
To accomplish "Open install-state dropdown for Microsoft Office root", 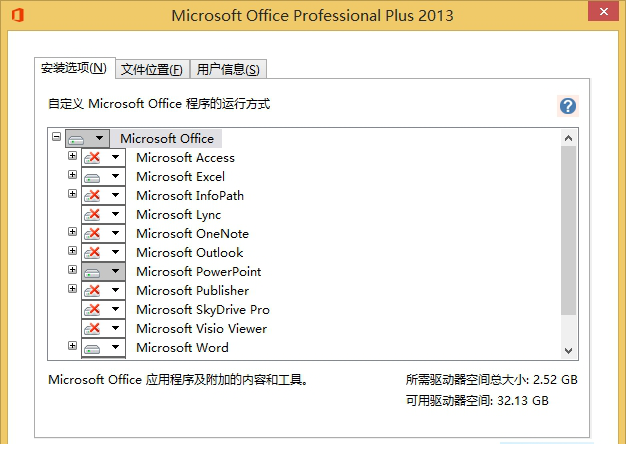I will pos(87,138).
